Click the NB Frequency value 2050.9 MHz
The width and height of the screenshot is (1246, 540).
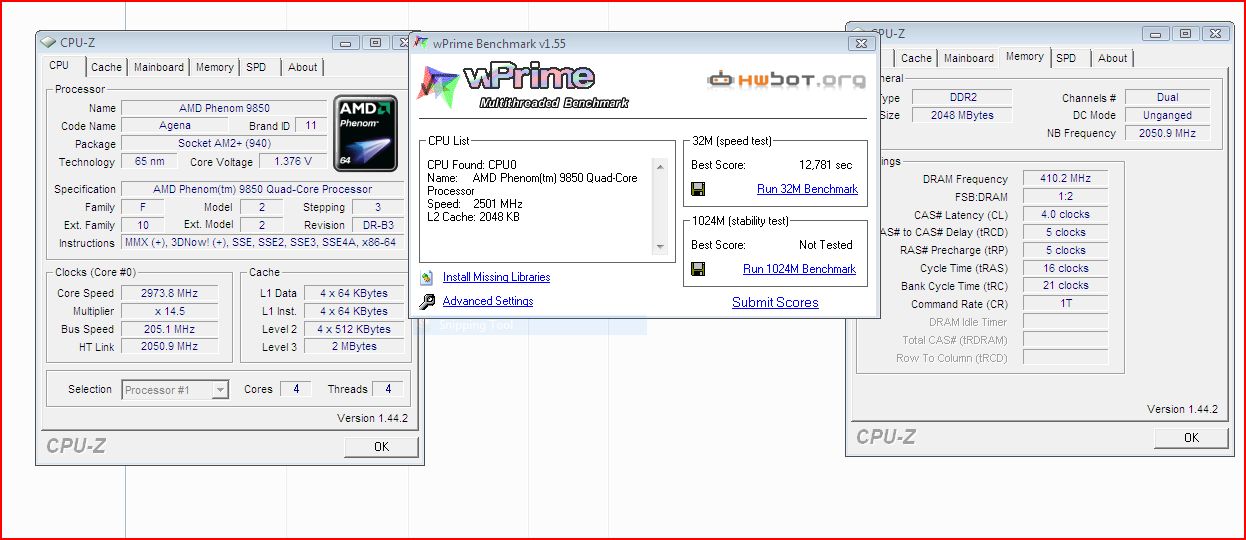[1167, 133]
